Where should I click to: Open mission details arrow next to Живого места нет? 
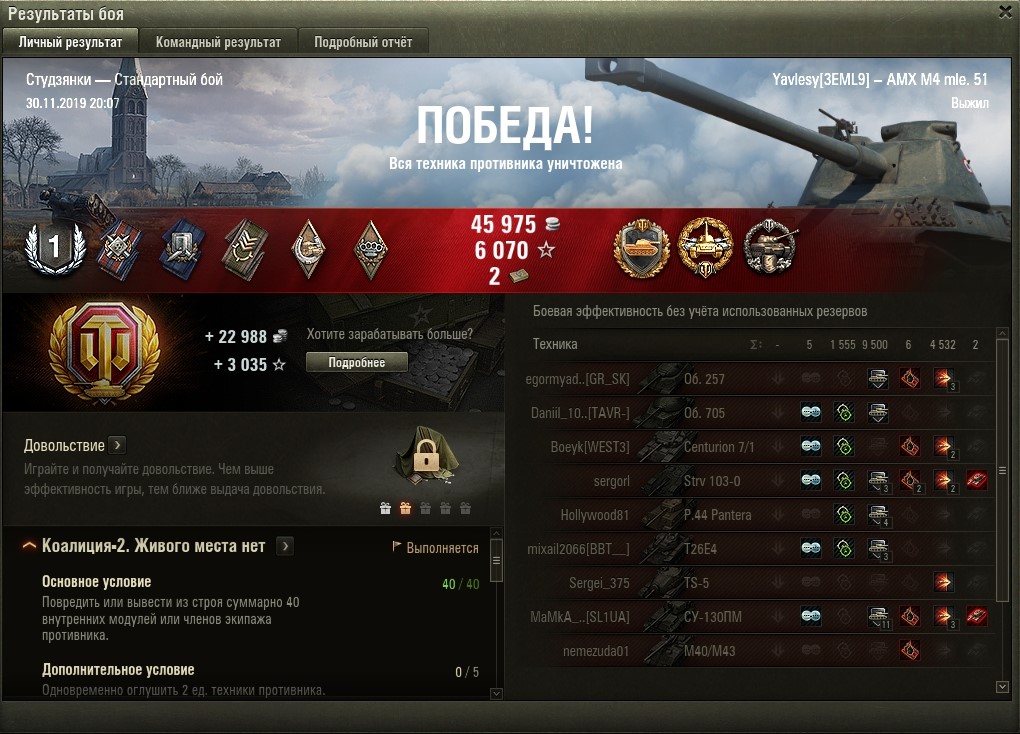coord(285,546)
